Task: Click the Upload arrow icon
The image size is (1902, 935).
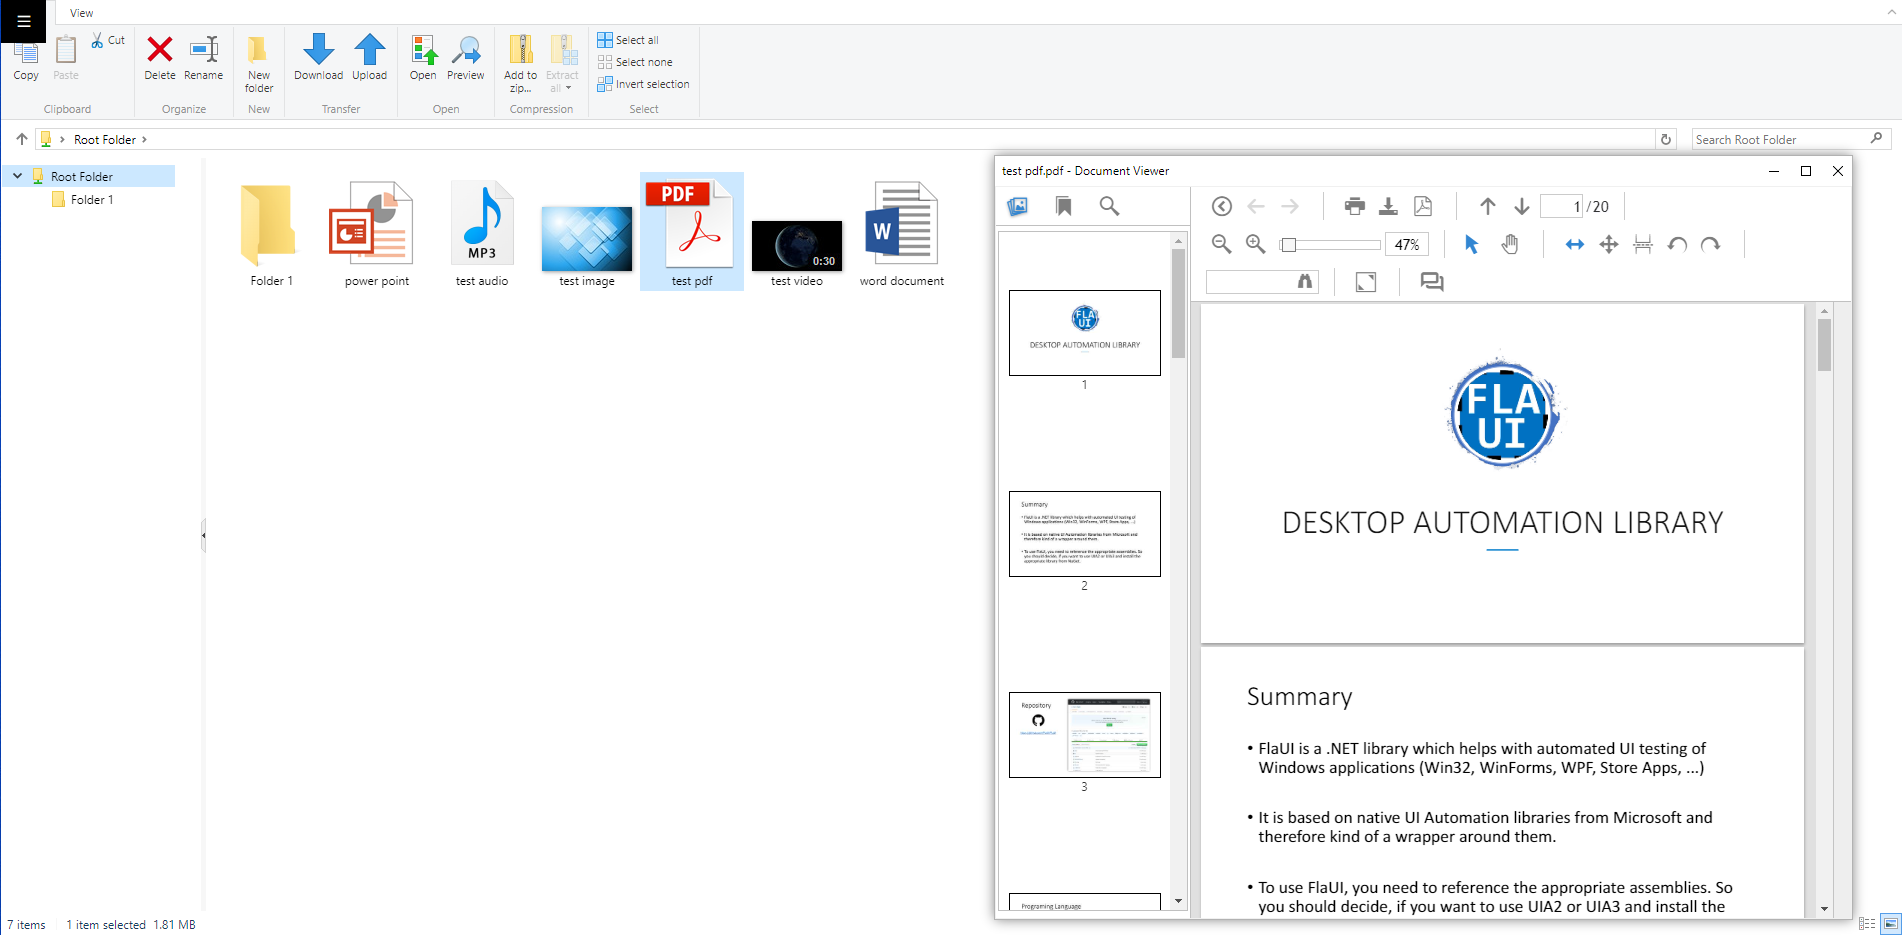Action: tap(369, 49)
